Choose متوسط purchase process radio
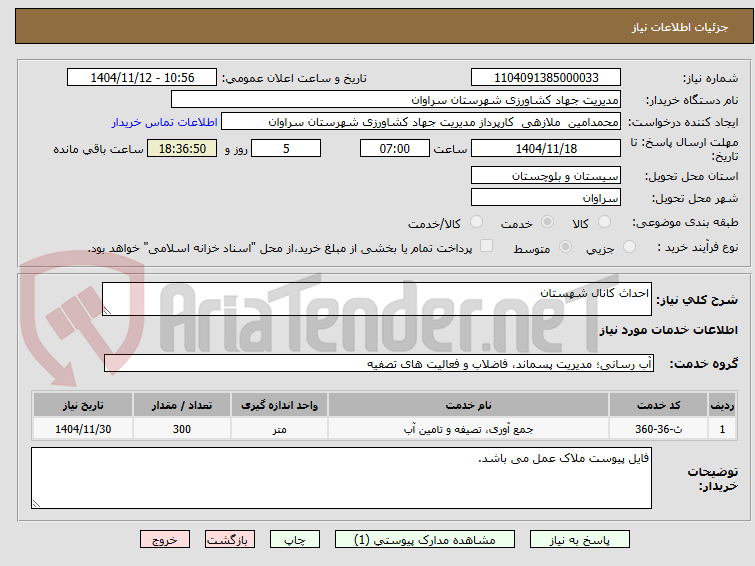Image resolution: width=755 pixels, height=566 pixels. 565,247
